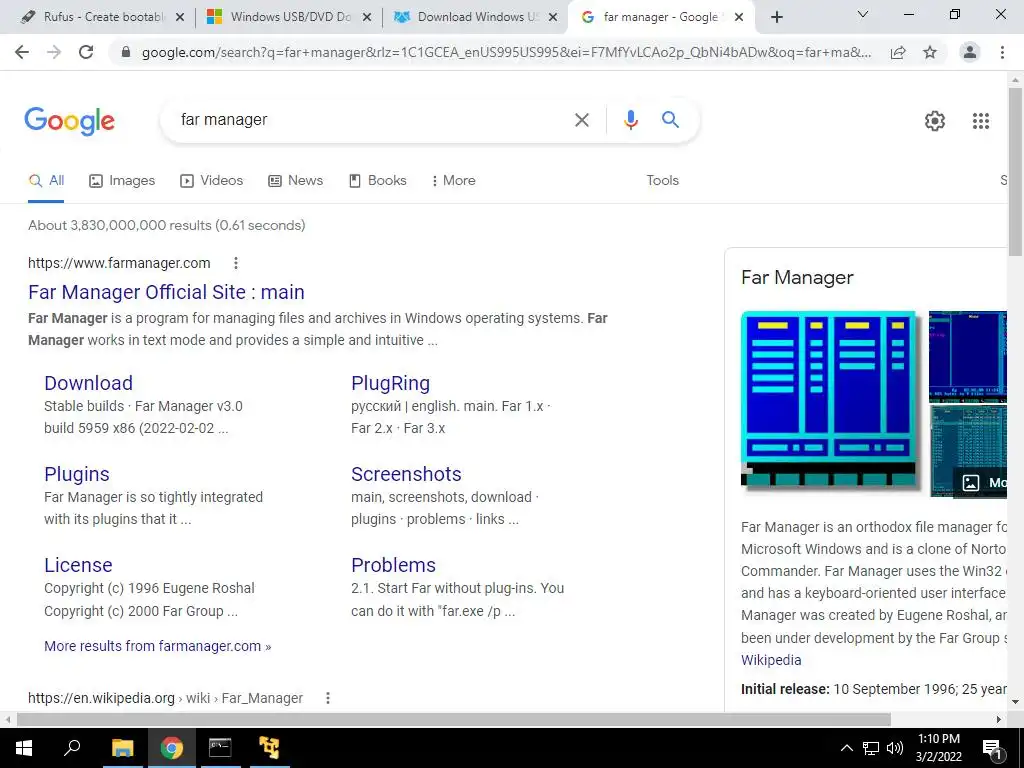Viewport: 1024px width, 768px height.
Task: Click the taskbar clock showing 1:10 PM
Action: pos(938,748)
